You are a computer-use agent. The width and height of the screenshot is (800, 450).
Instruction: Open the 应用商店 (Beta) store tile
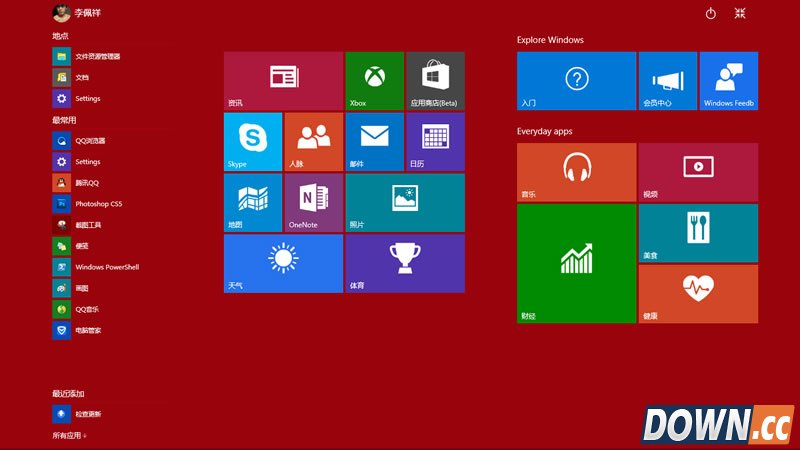point(435,80)
